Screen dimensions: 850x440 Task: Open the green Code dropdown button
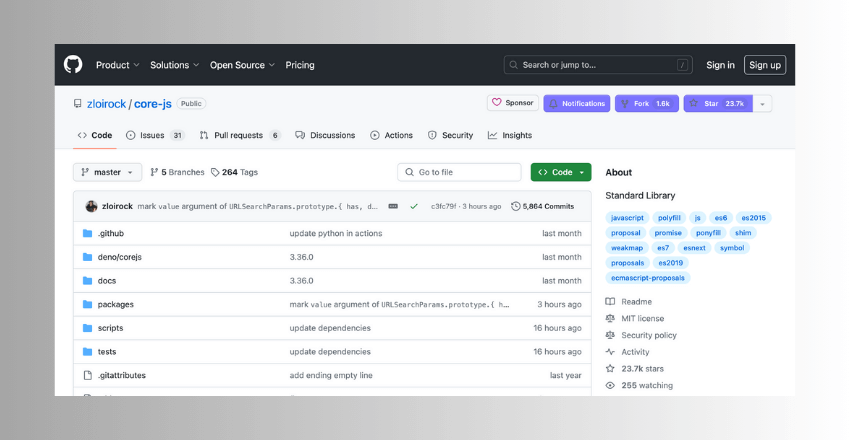coord(561,172)
